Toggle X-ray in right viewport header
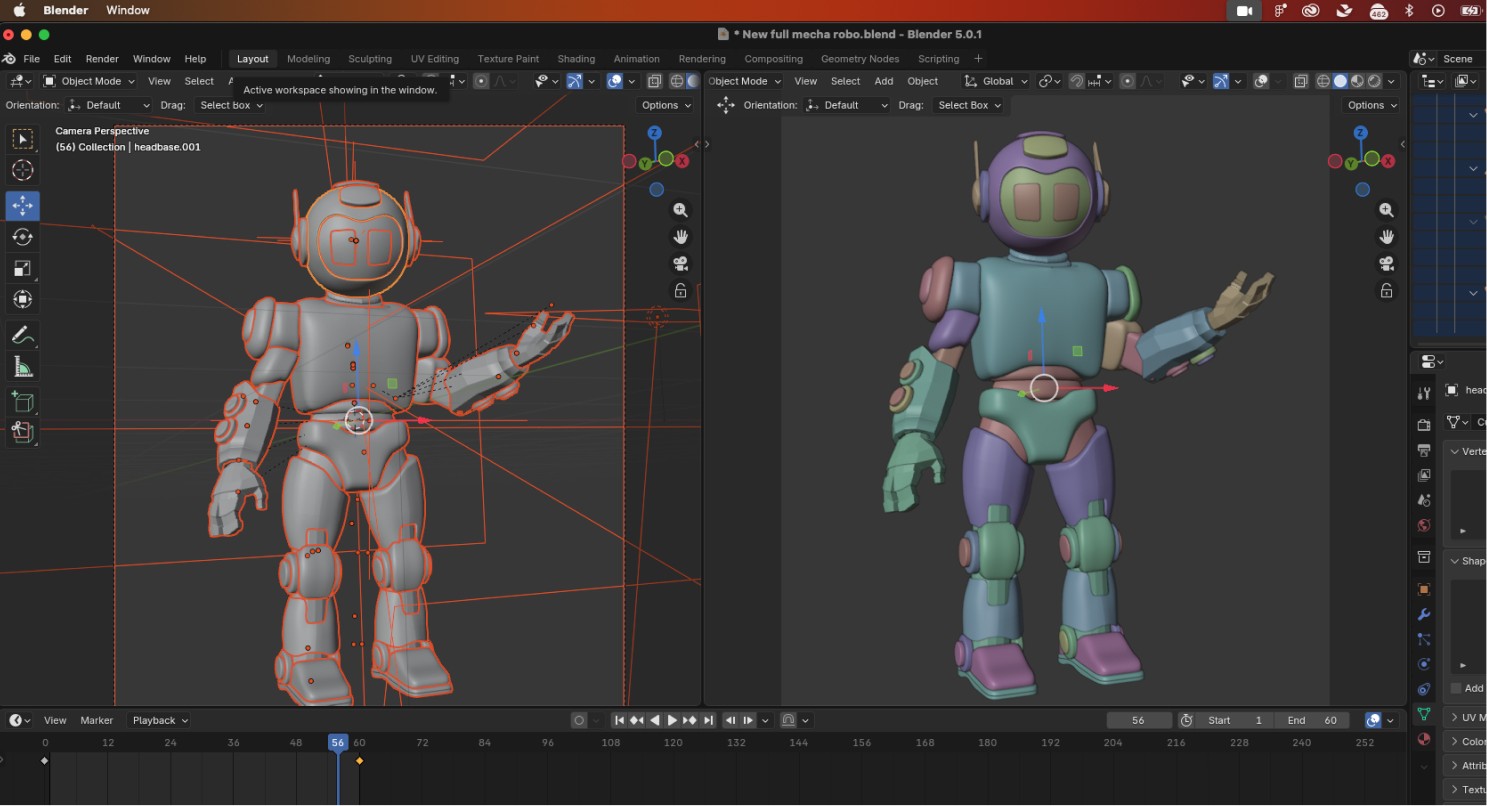This screenshot has width=1487, height=806. click(x=1300, y=81)
